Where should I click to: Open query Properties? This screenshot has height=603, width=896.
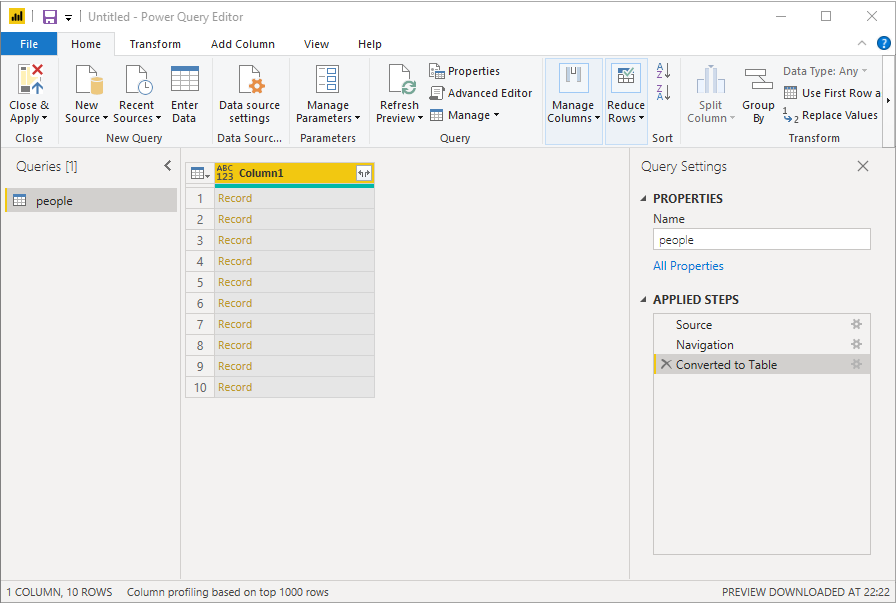tap(464, 71)
